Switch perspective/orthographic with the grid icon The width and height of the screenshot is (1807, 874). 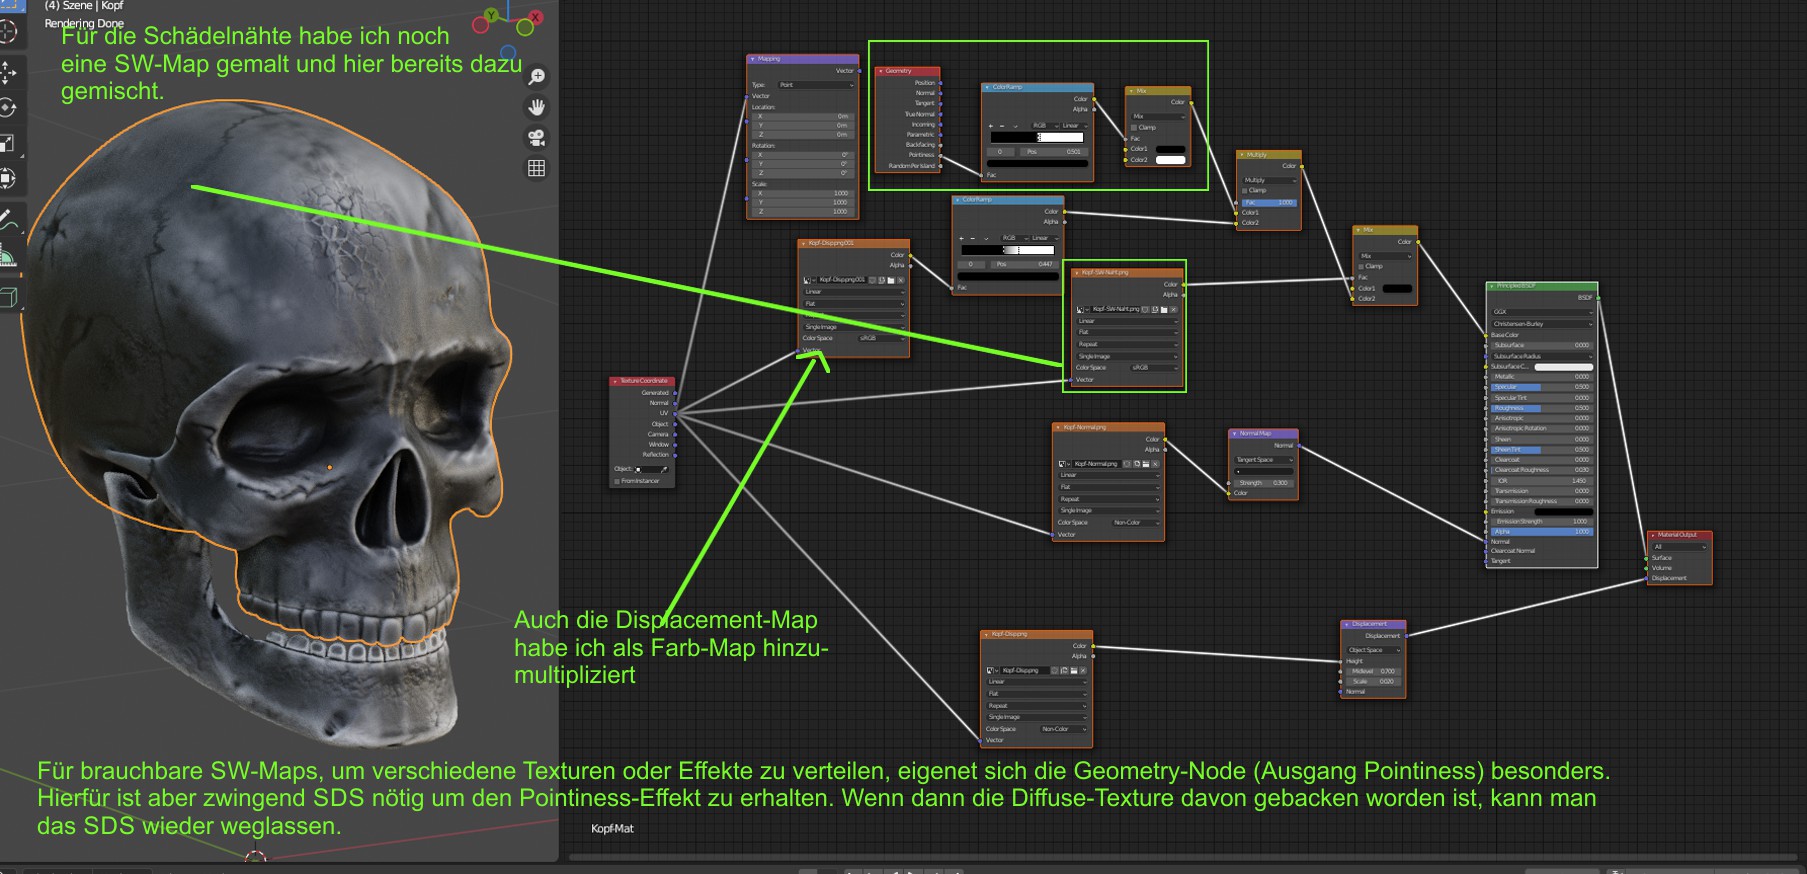pyautogui.click(x=537, y=168)
